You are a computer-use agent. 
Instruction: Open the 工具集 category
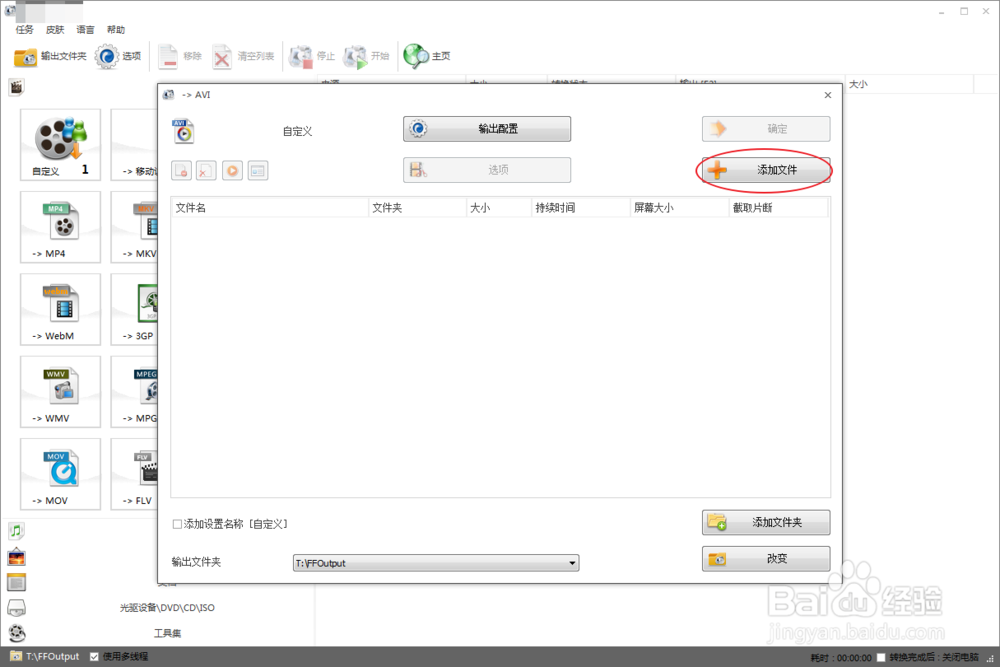tap(167, 633)
